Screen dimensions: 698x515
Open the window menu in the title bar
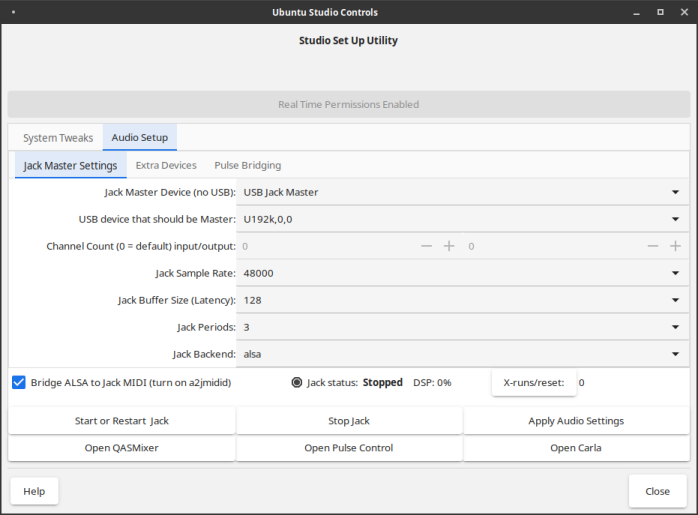(12, 12)
